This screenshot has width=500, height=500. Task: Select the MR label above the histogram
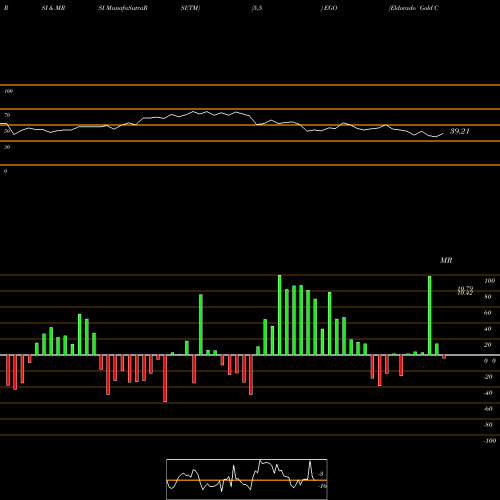[446, 260]
